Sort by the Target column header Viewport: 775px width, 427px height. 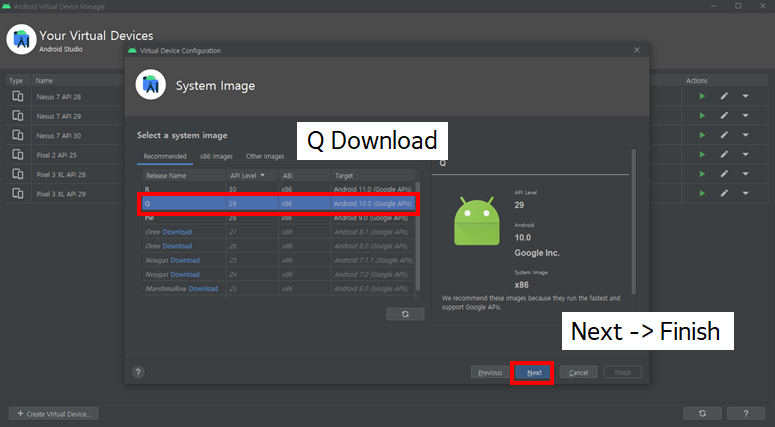375,175
